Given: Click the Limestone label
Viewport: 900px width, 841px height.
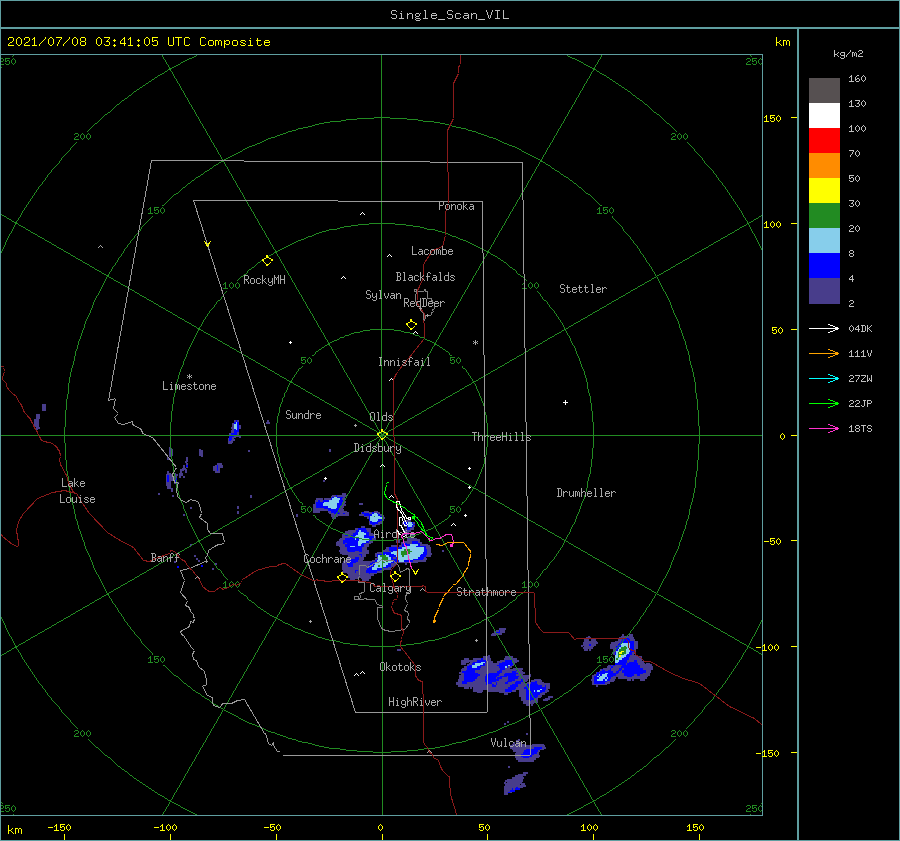Looking at the screenshot, I should coord(189,386).
